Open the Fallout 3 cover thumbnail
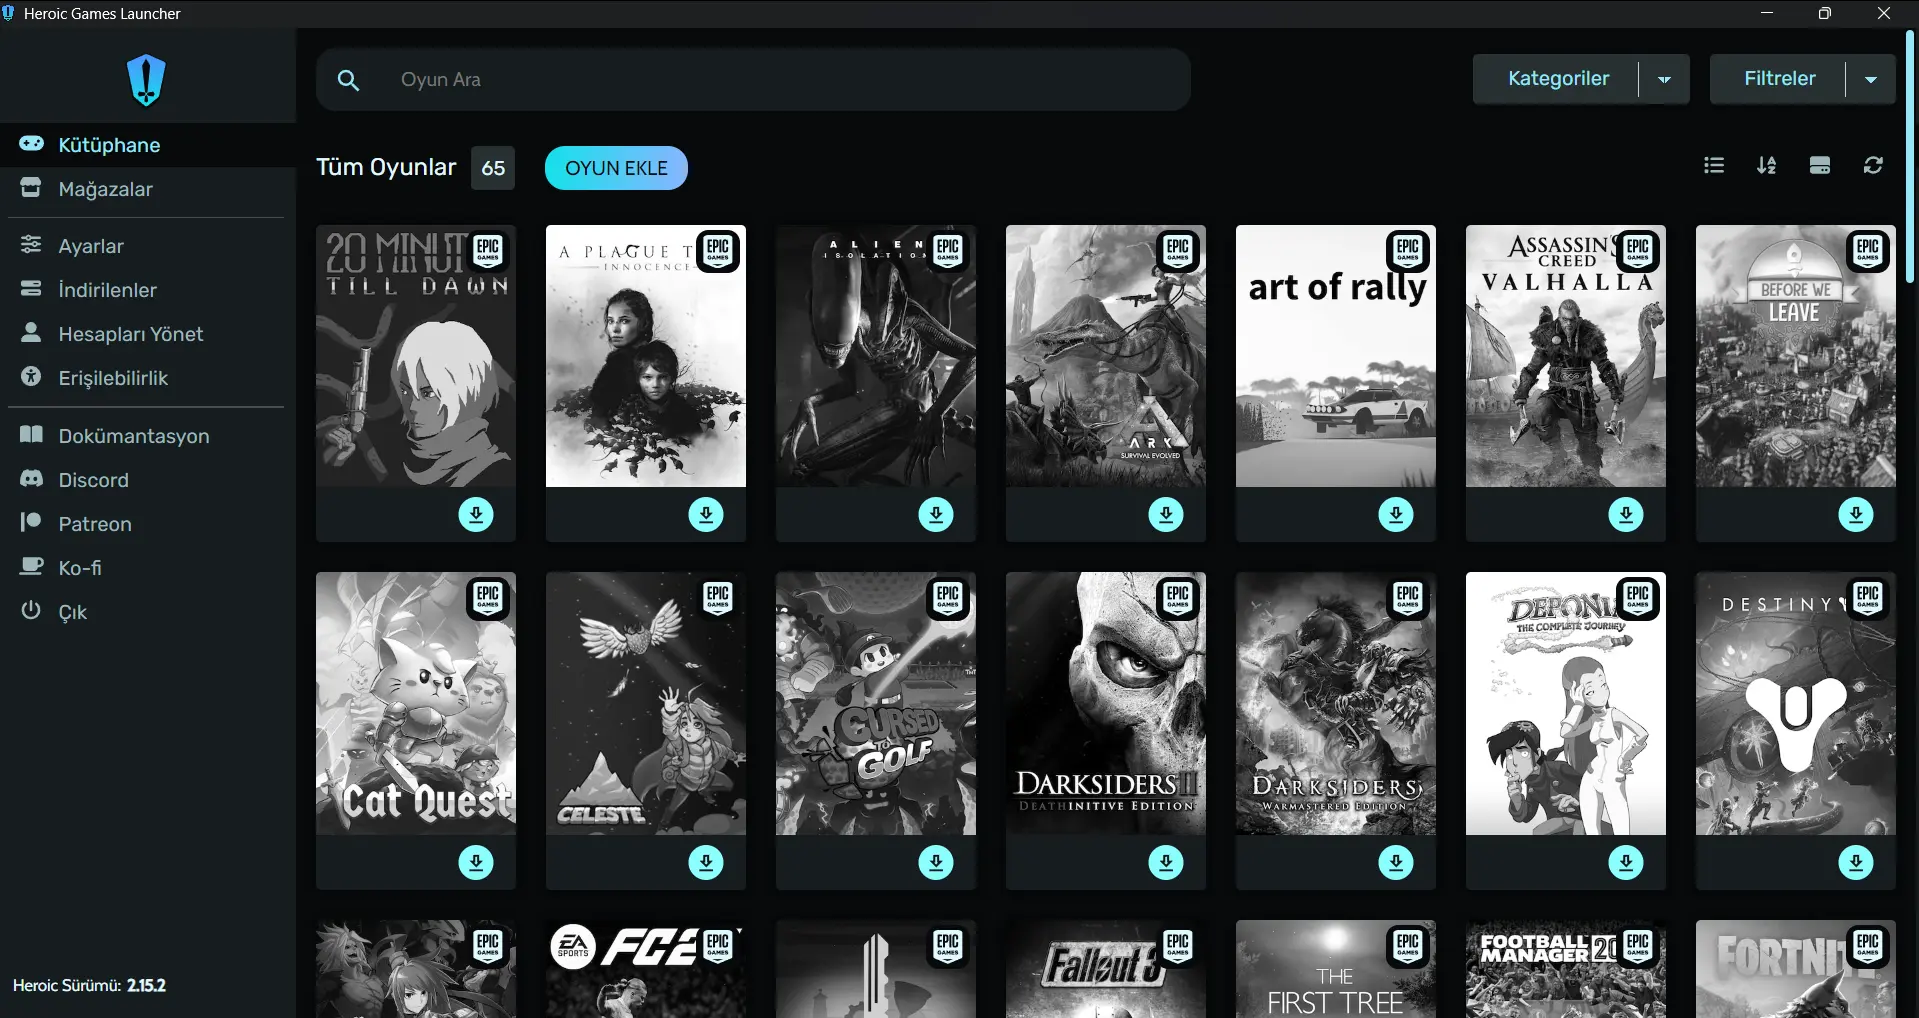Viewport: 1919px width, 1018px height. 1106,969
